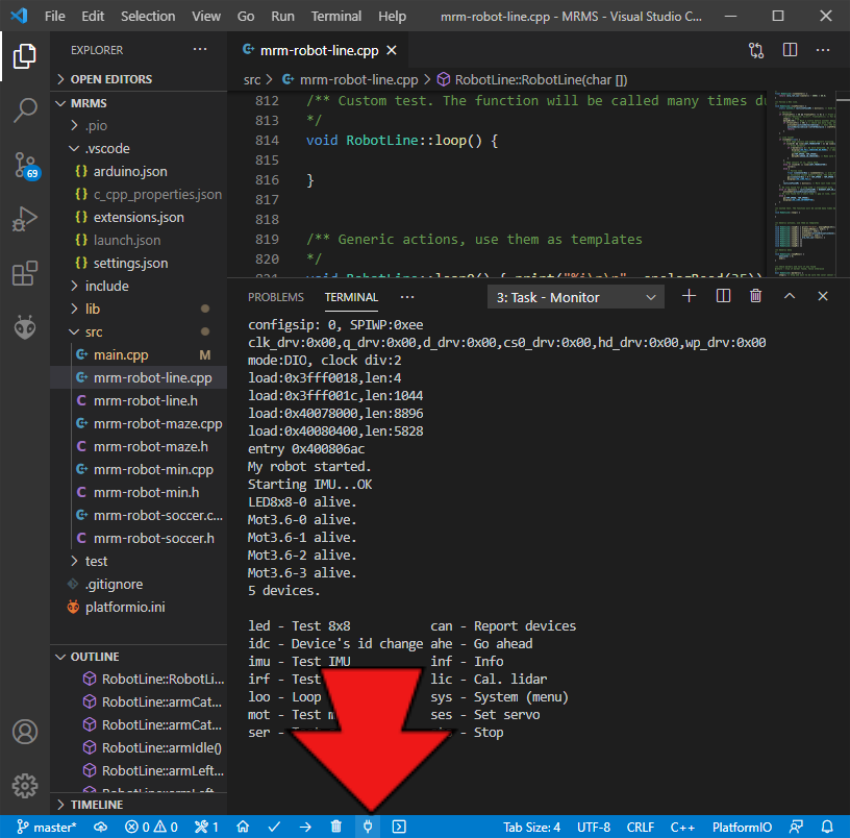Switch to the PROBLEMS tab
Image resolution: width=850 pixels, height=838 pixels.
[275, 297]
